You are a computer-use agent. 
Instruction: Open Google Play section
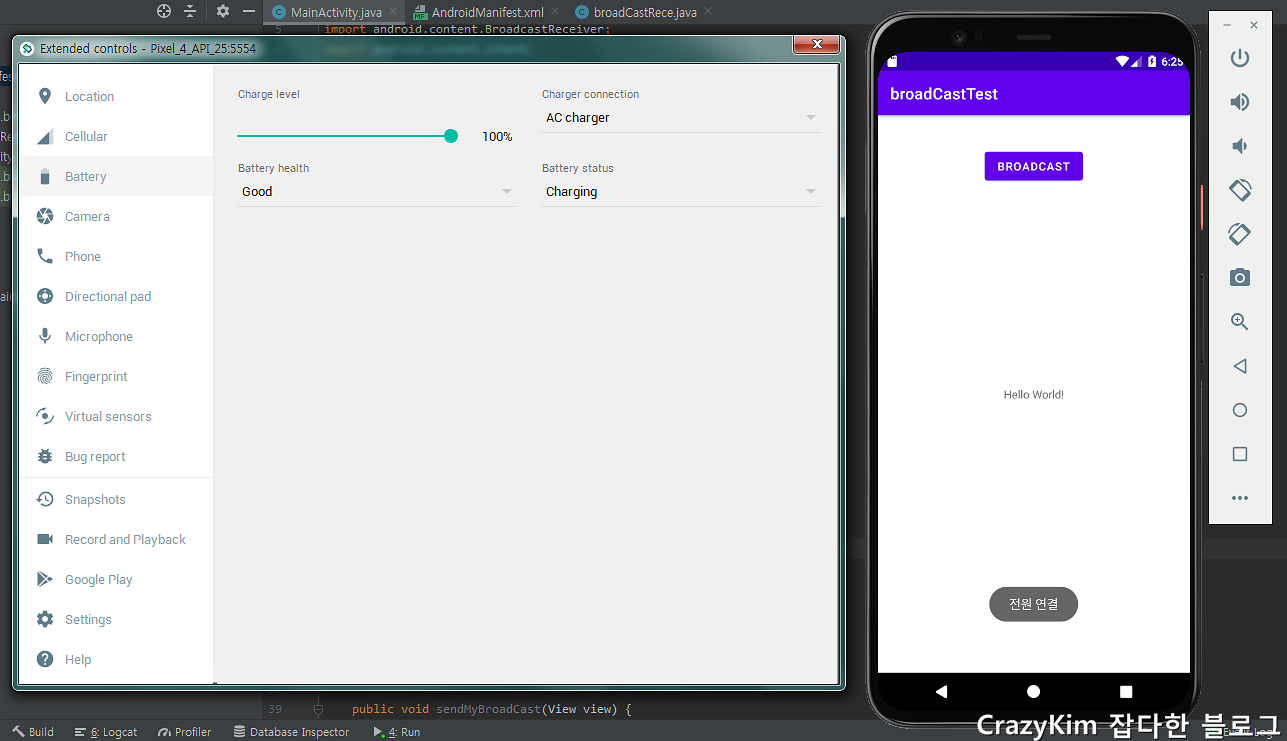tap(116, 580)
